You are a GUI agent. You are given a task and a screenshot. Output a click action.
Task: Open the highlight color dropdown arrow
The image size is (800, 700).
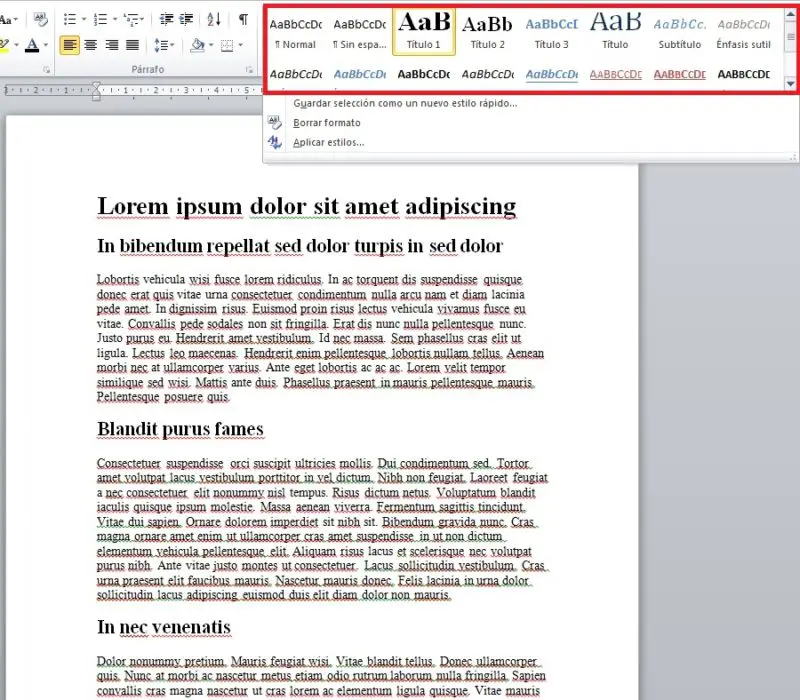tap(16, 45)
